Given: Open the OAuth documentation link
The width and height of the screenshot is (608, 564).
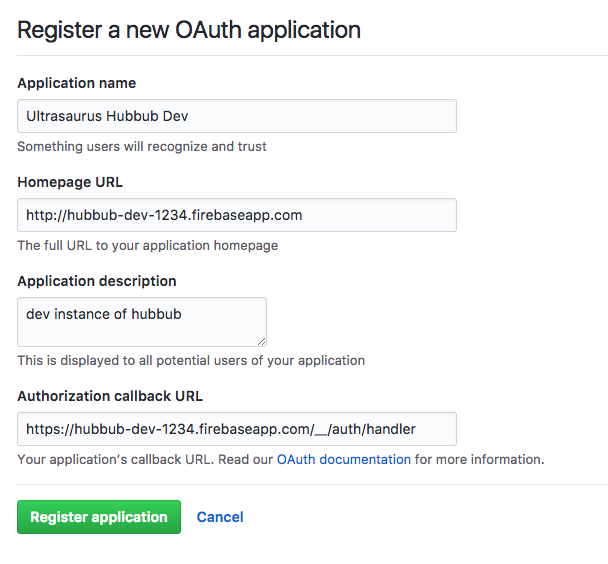Looking at the screenshot, I should click(x=344, y=459).
